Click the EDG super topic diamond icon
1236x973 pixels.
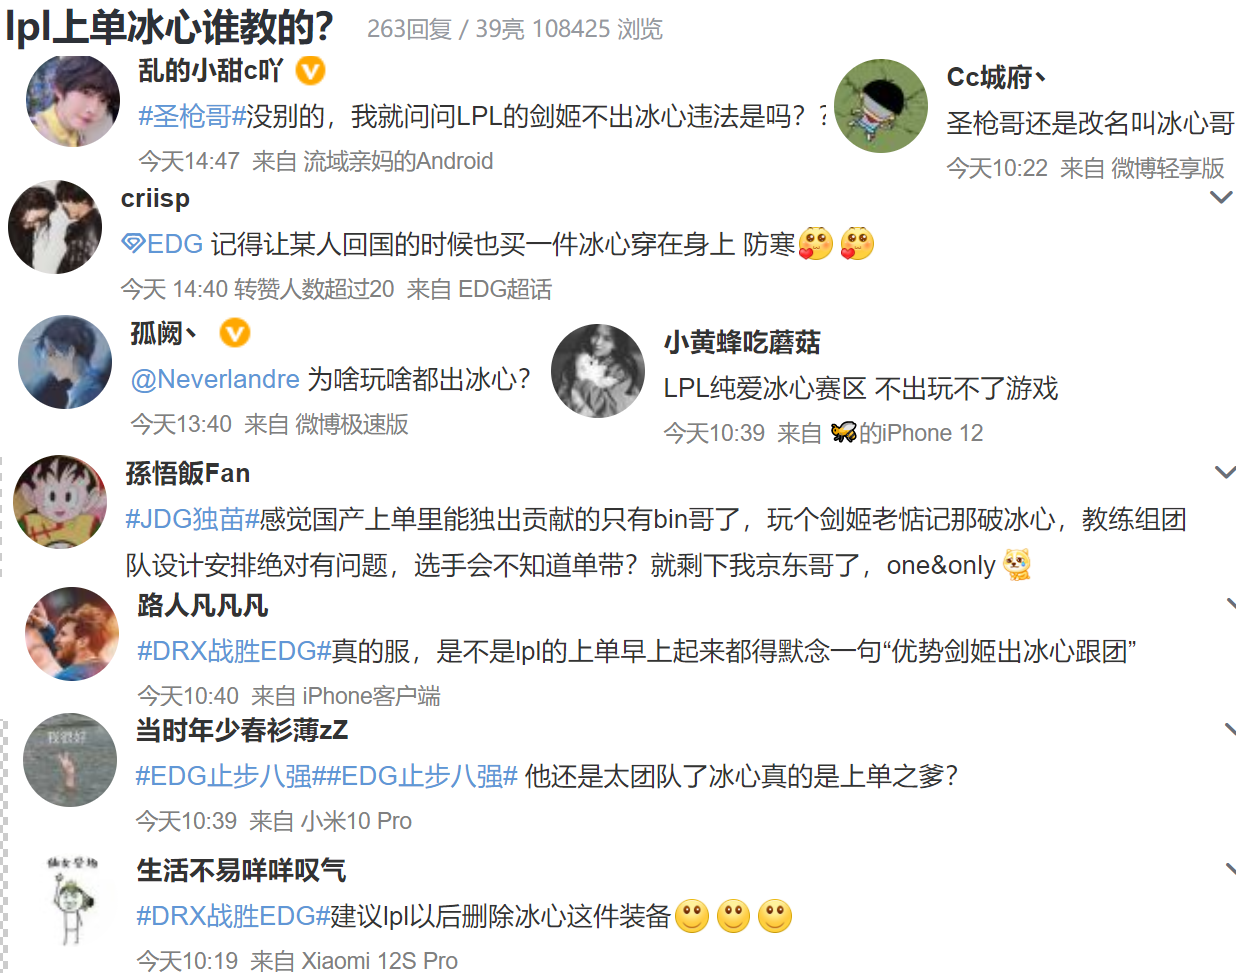coord(133,244)
